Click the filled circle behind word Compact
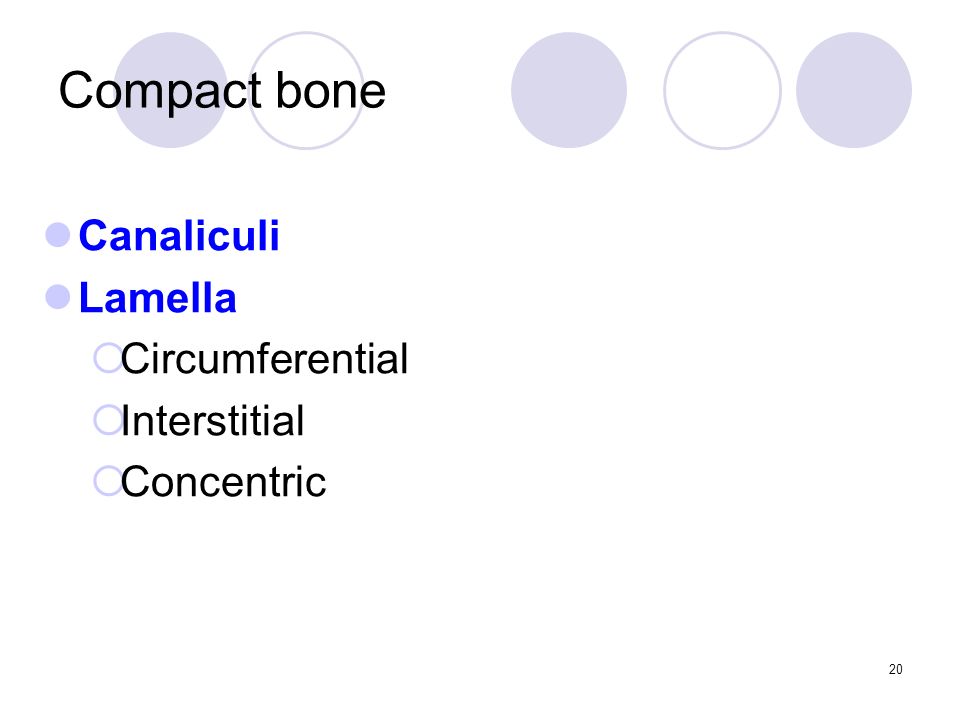This screenshot has height=720, width=960. (171, 90)
